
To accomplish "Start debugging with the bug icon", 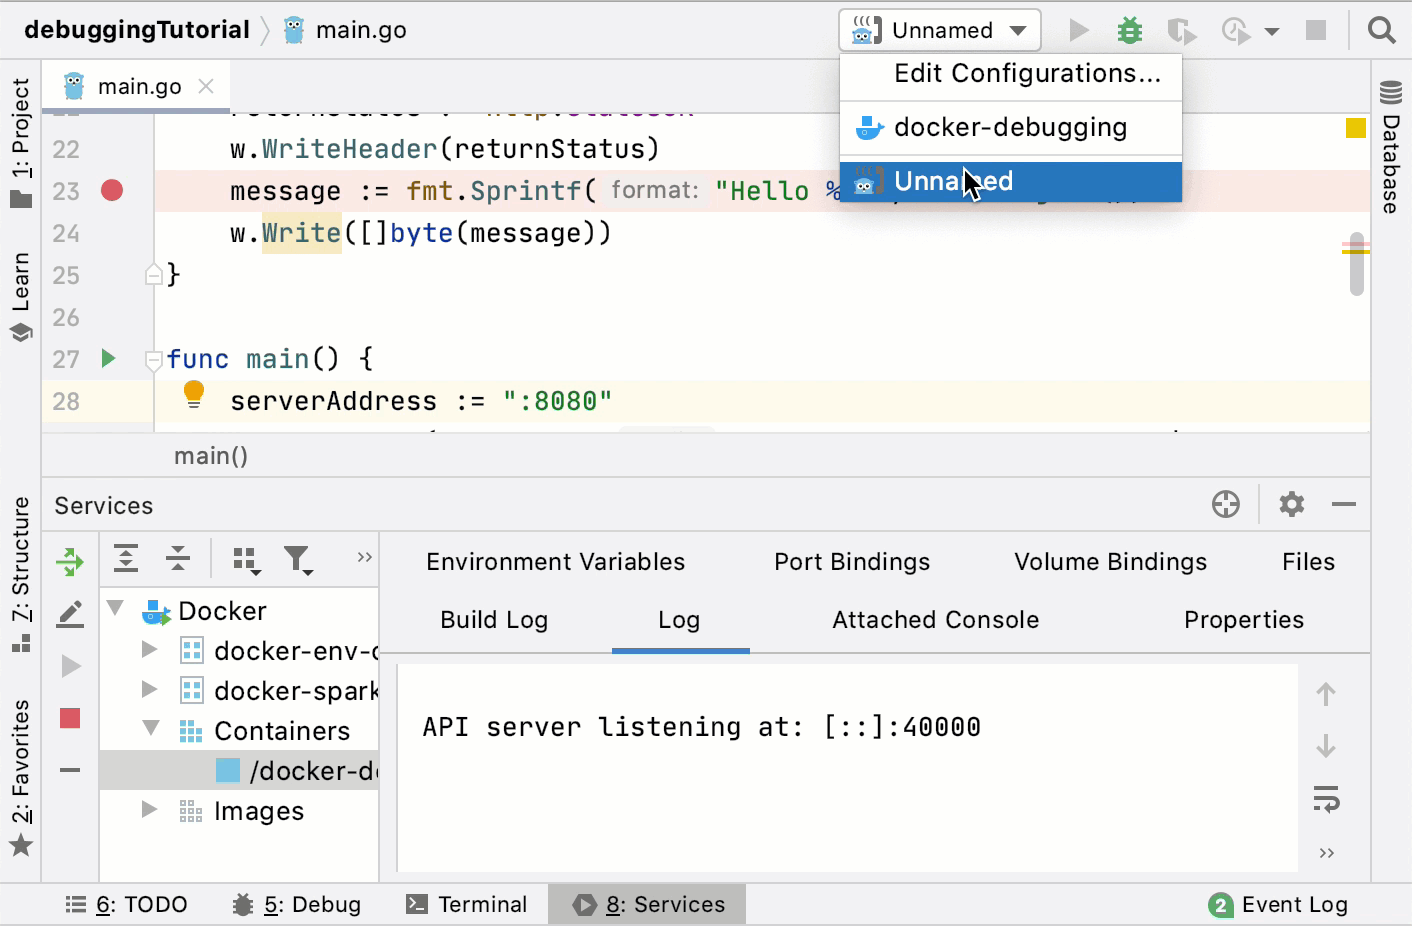I will 1129,30.
